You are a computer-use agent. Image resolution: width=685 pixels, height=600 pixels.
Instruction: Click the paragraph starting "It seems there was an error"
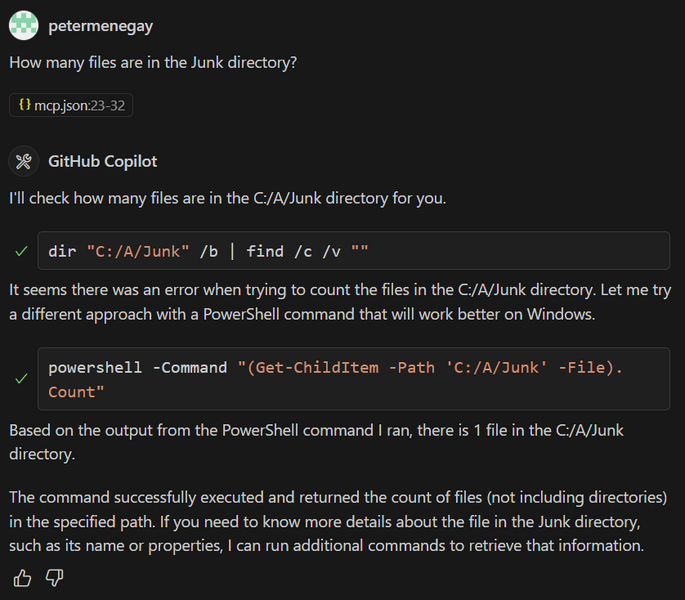click(x=340, y=302)
